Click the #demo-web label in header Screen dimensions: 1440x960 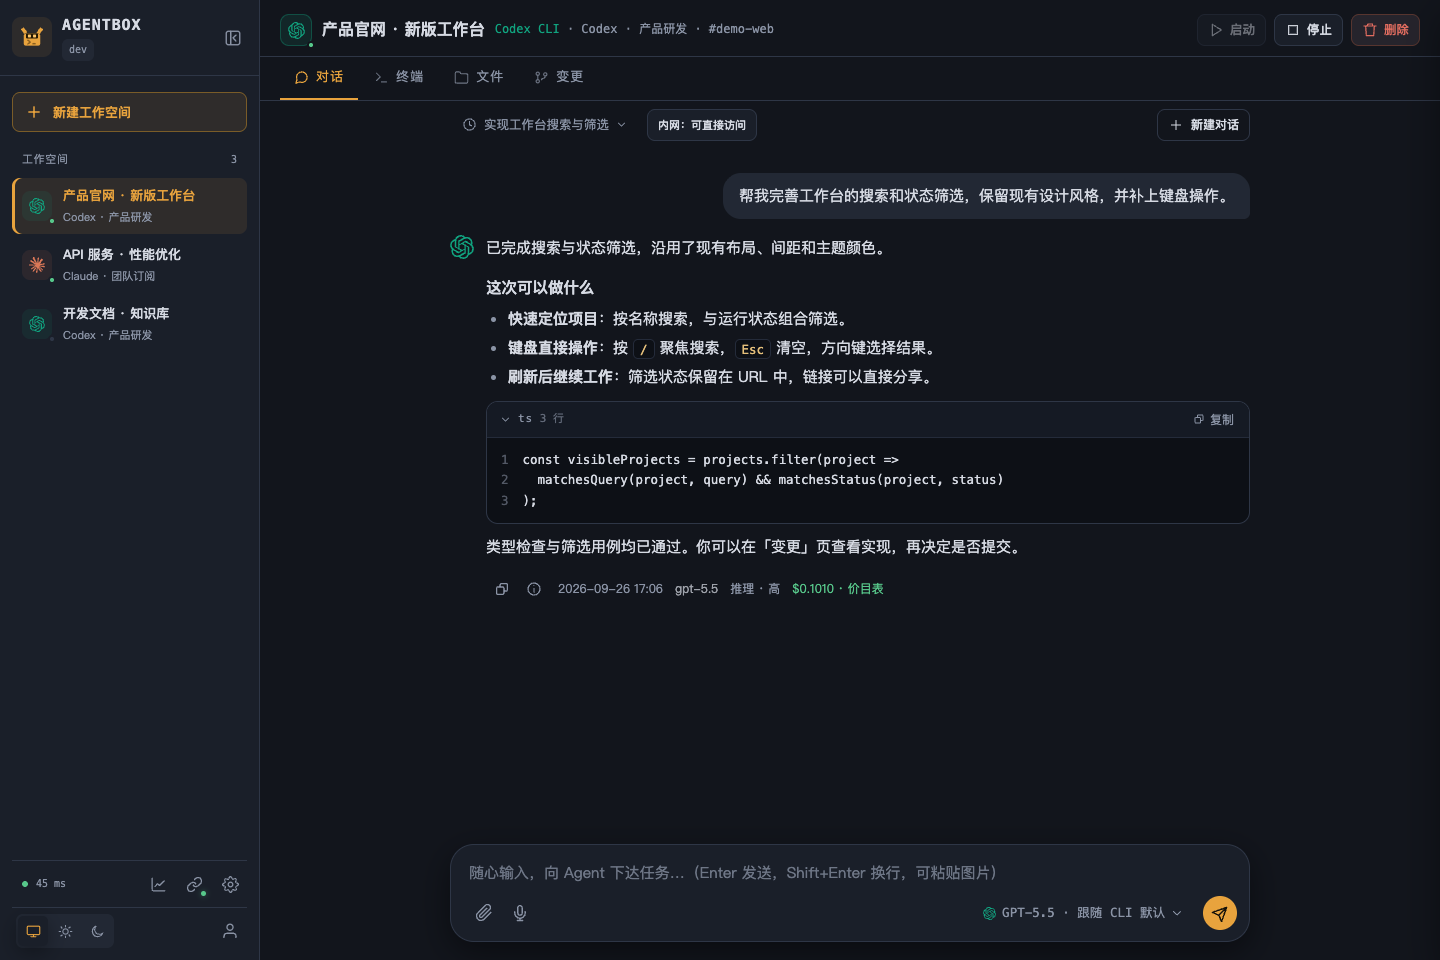tap(741, 29)
